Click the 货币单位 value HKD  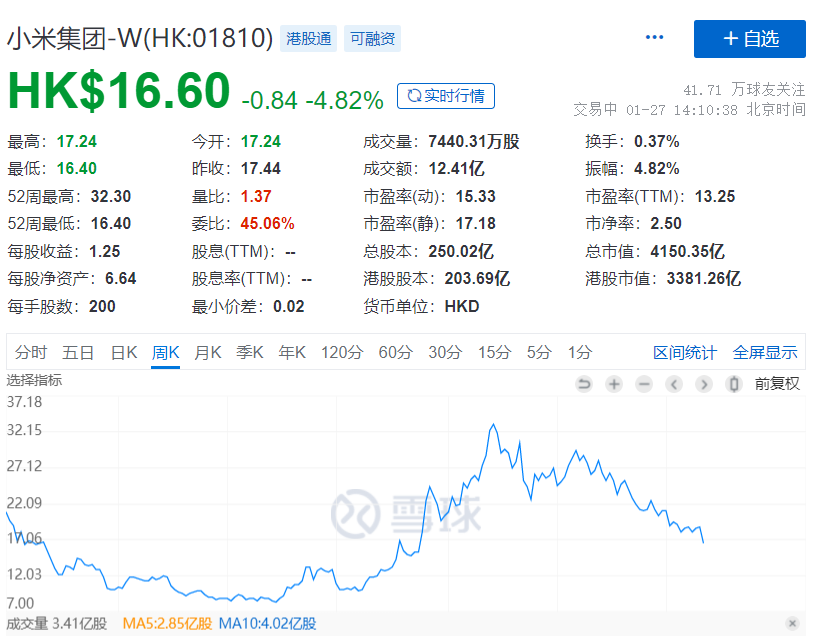tap(462, 306)
